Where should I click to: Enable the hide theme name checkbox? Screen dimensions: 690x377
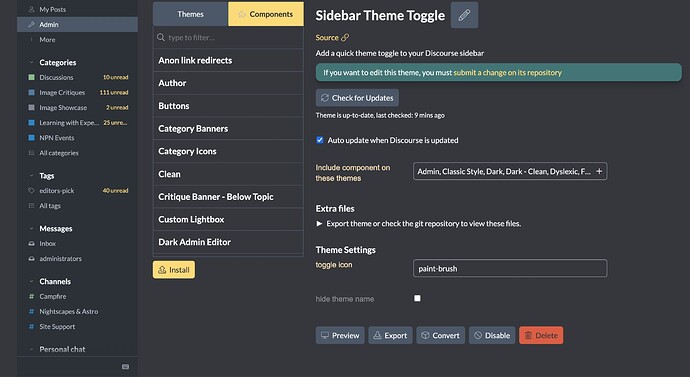point(417,298)
